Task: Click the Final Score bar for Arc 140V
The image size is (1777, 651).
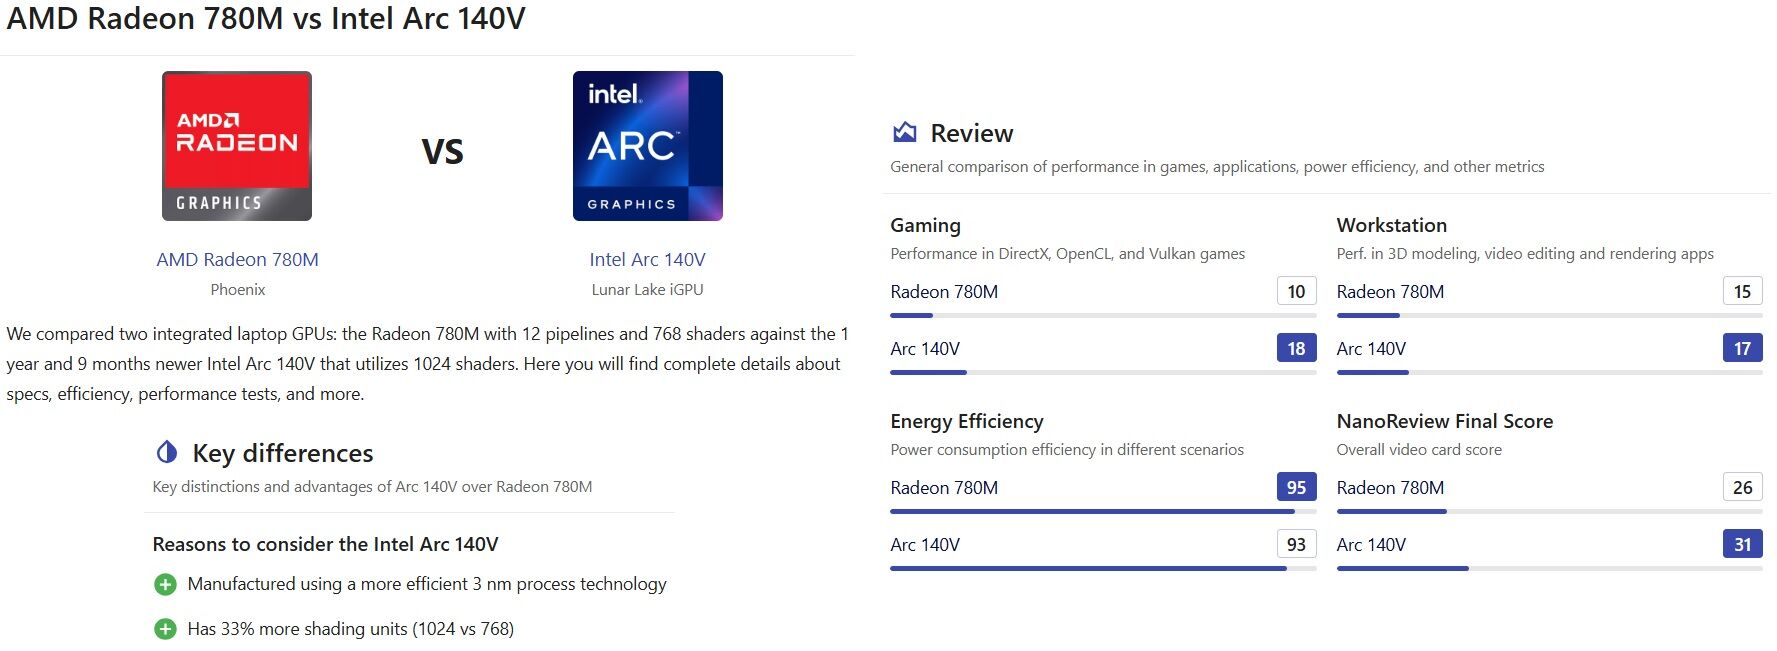Action: 1549,568
